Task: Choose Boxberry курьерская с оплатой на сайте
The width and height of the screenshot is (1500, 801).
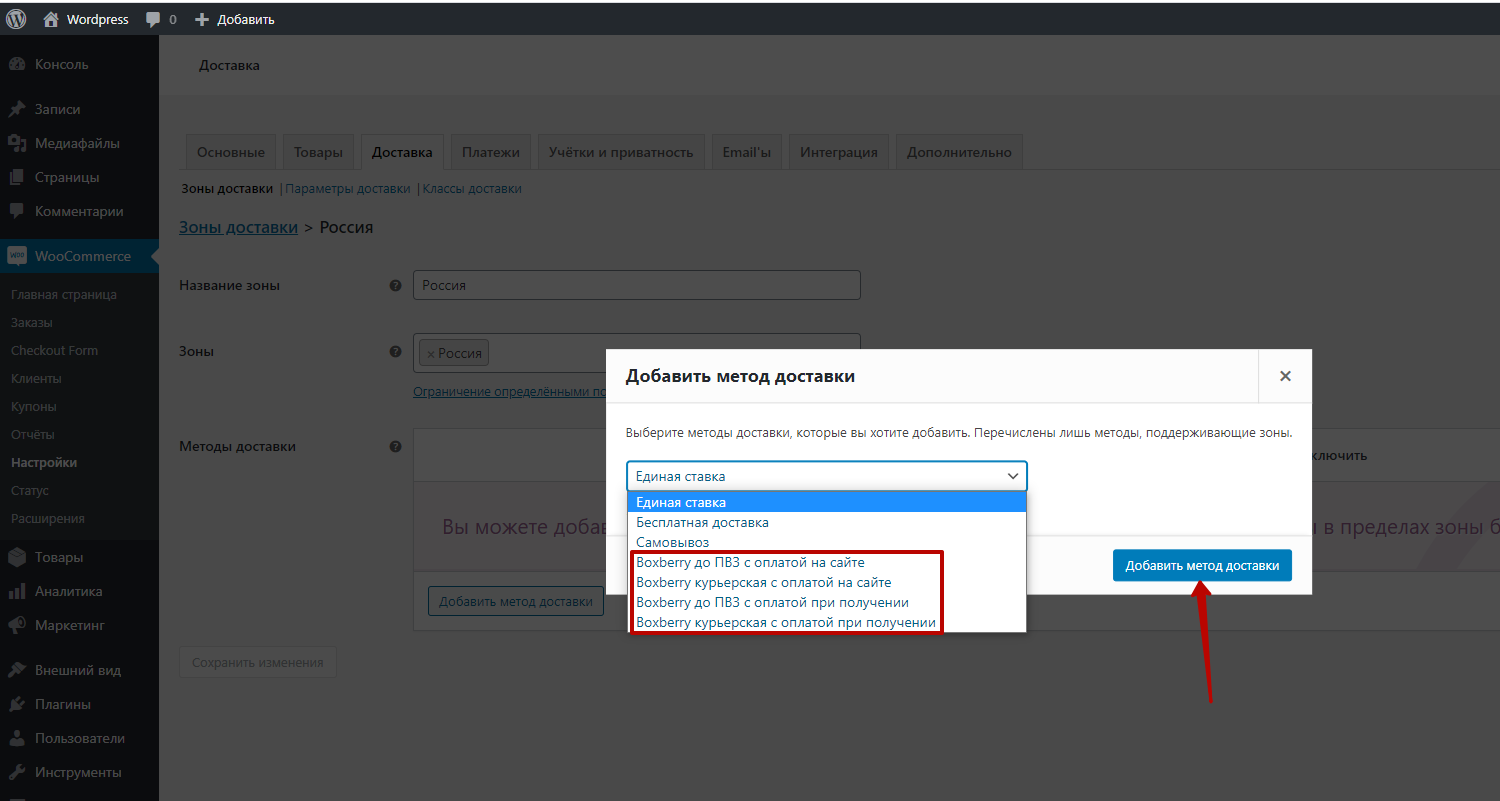Action: pos(827,582)
